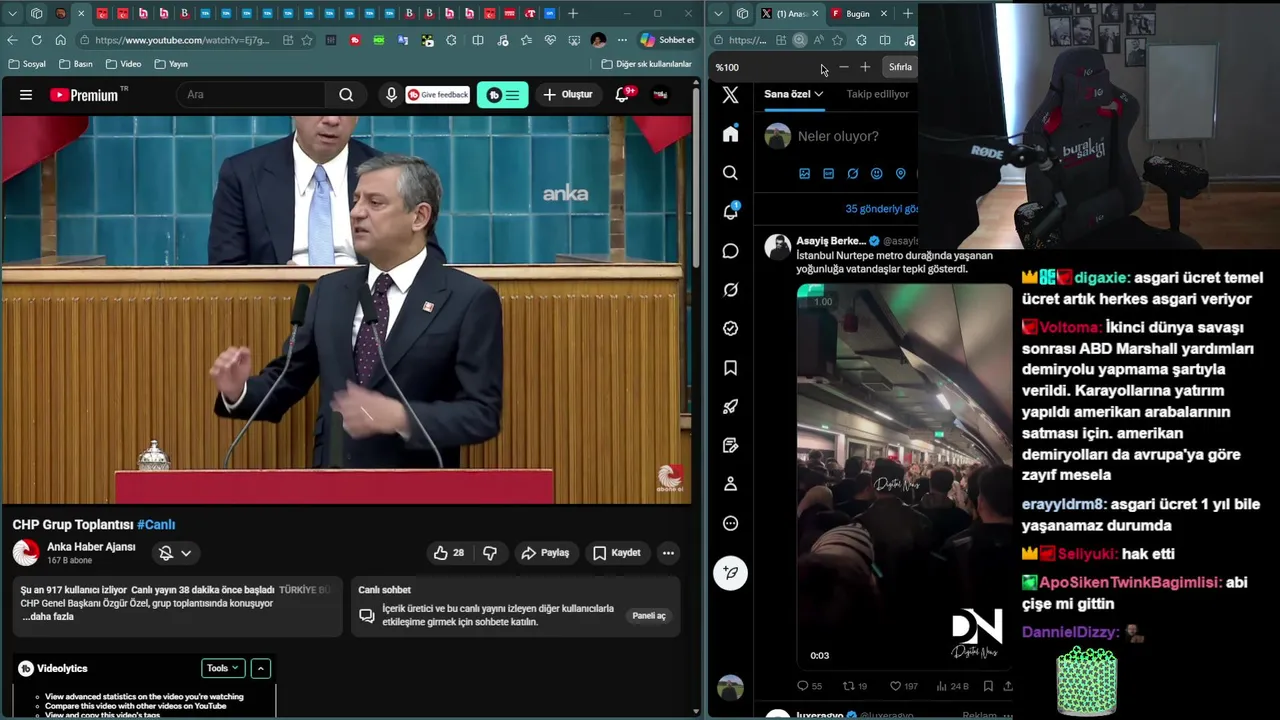Open the video's three-dot more actions

(668, 553)
